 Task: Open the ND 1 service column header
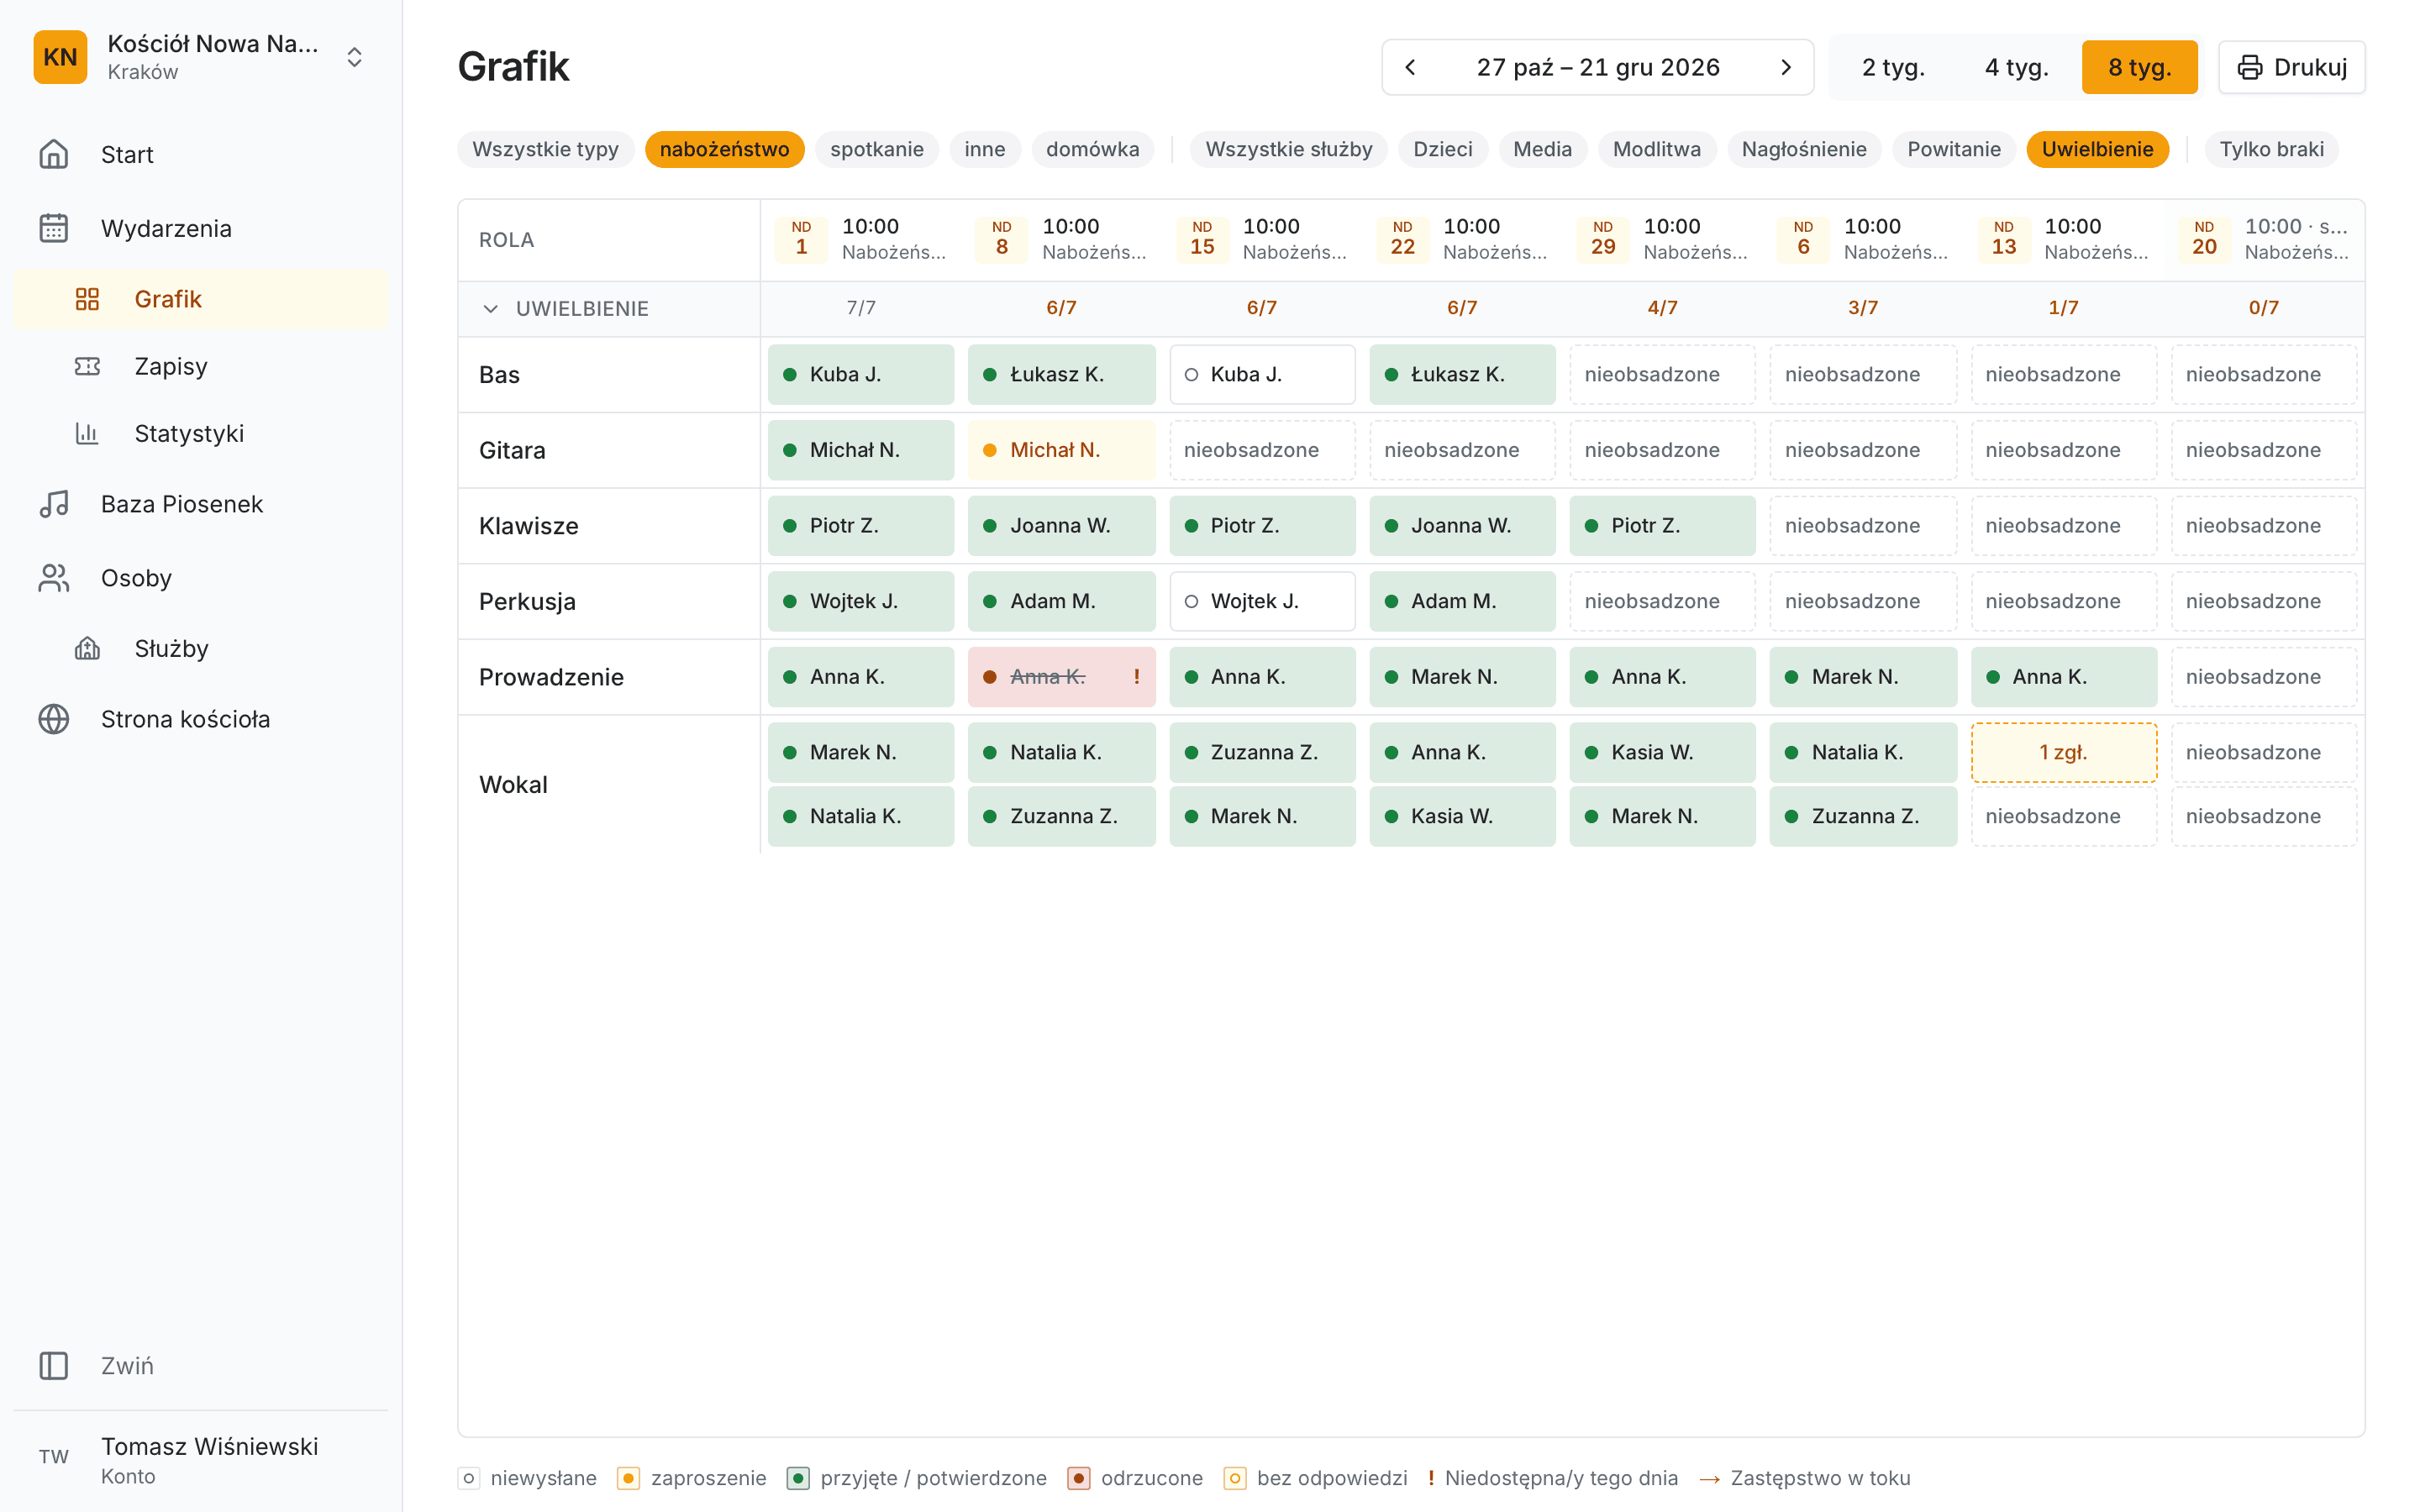[x=861, y=239]
